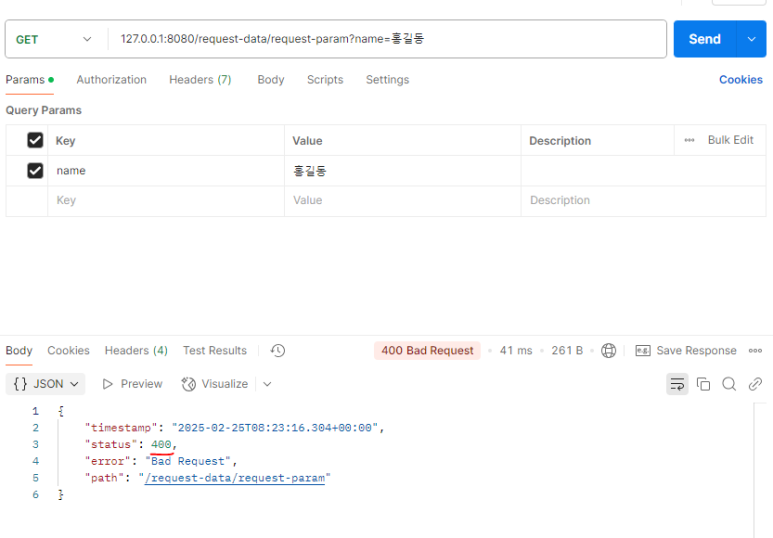
Task: Select the response Body tab
Action: click(19, 351)
